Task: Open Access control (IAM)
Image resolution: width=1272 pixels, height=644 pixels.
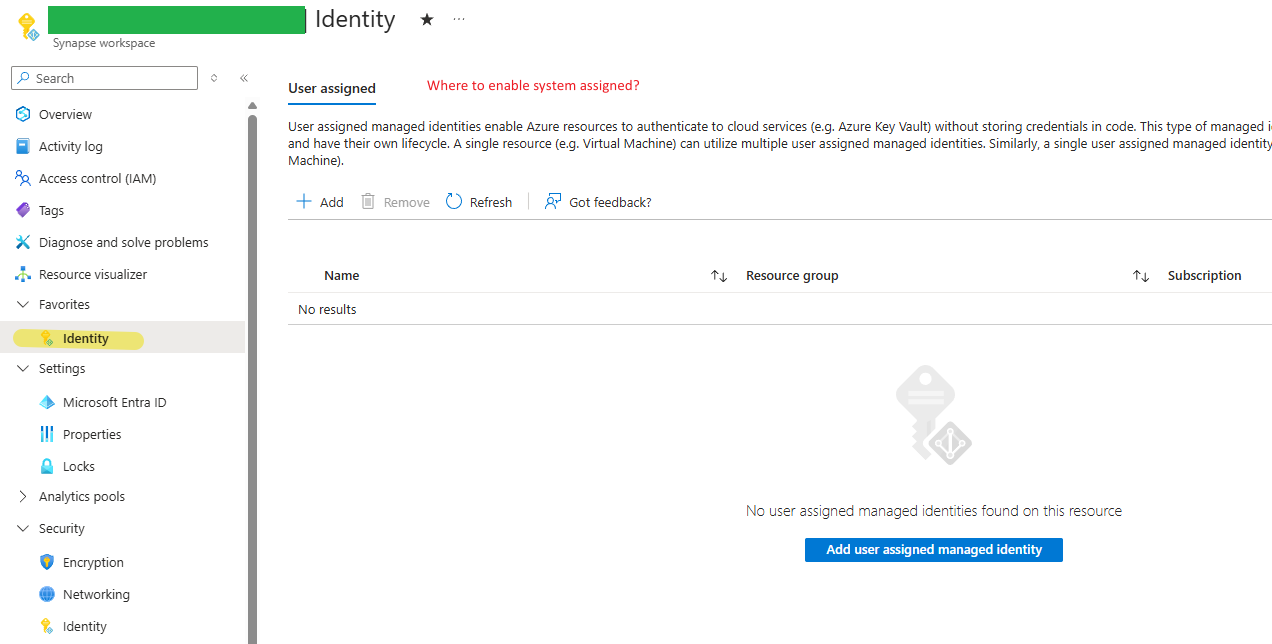Action: click(x=98, y=178)
